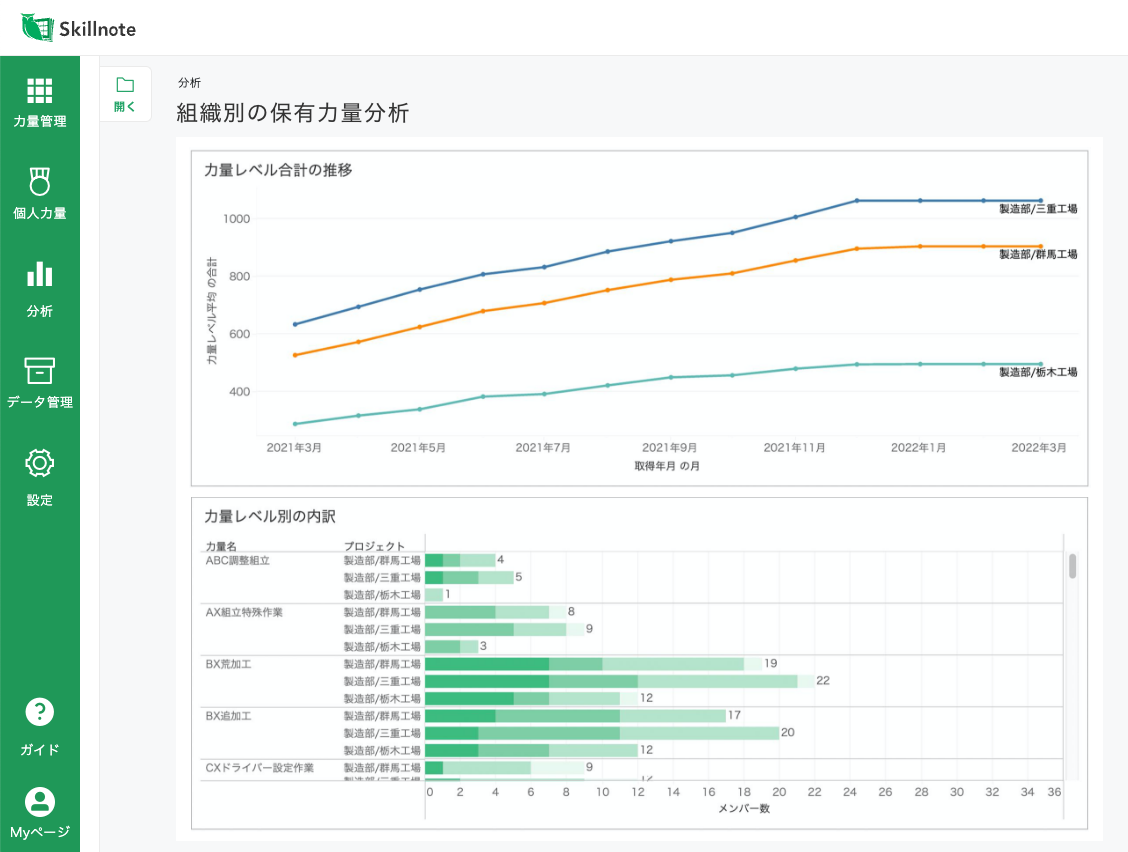The height and width of the screenshot is (852, 1128).
Task: Click 製造部/群馬工場 orange line label
Action: [1037, 254]
